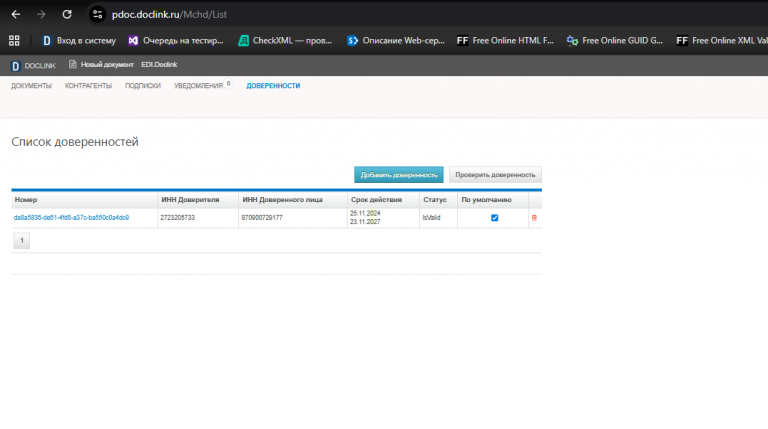This screenshot has width=768, height=429.
Task: Click the browser forward arrow
Action: click(41, 15)
